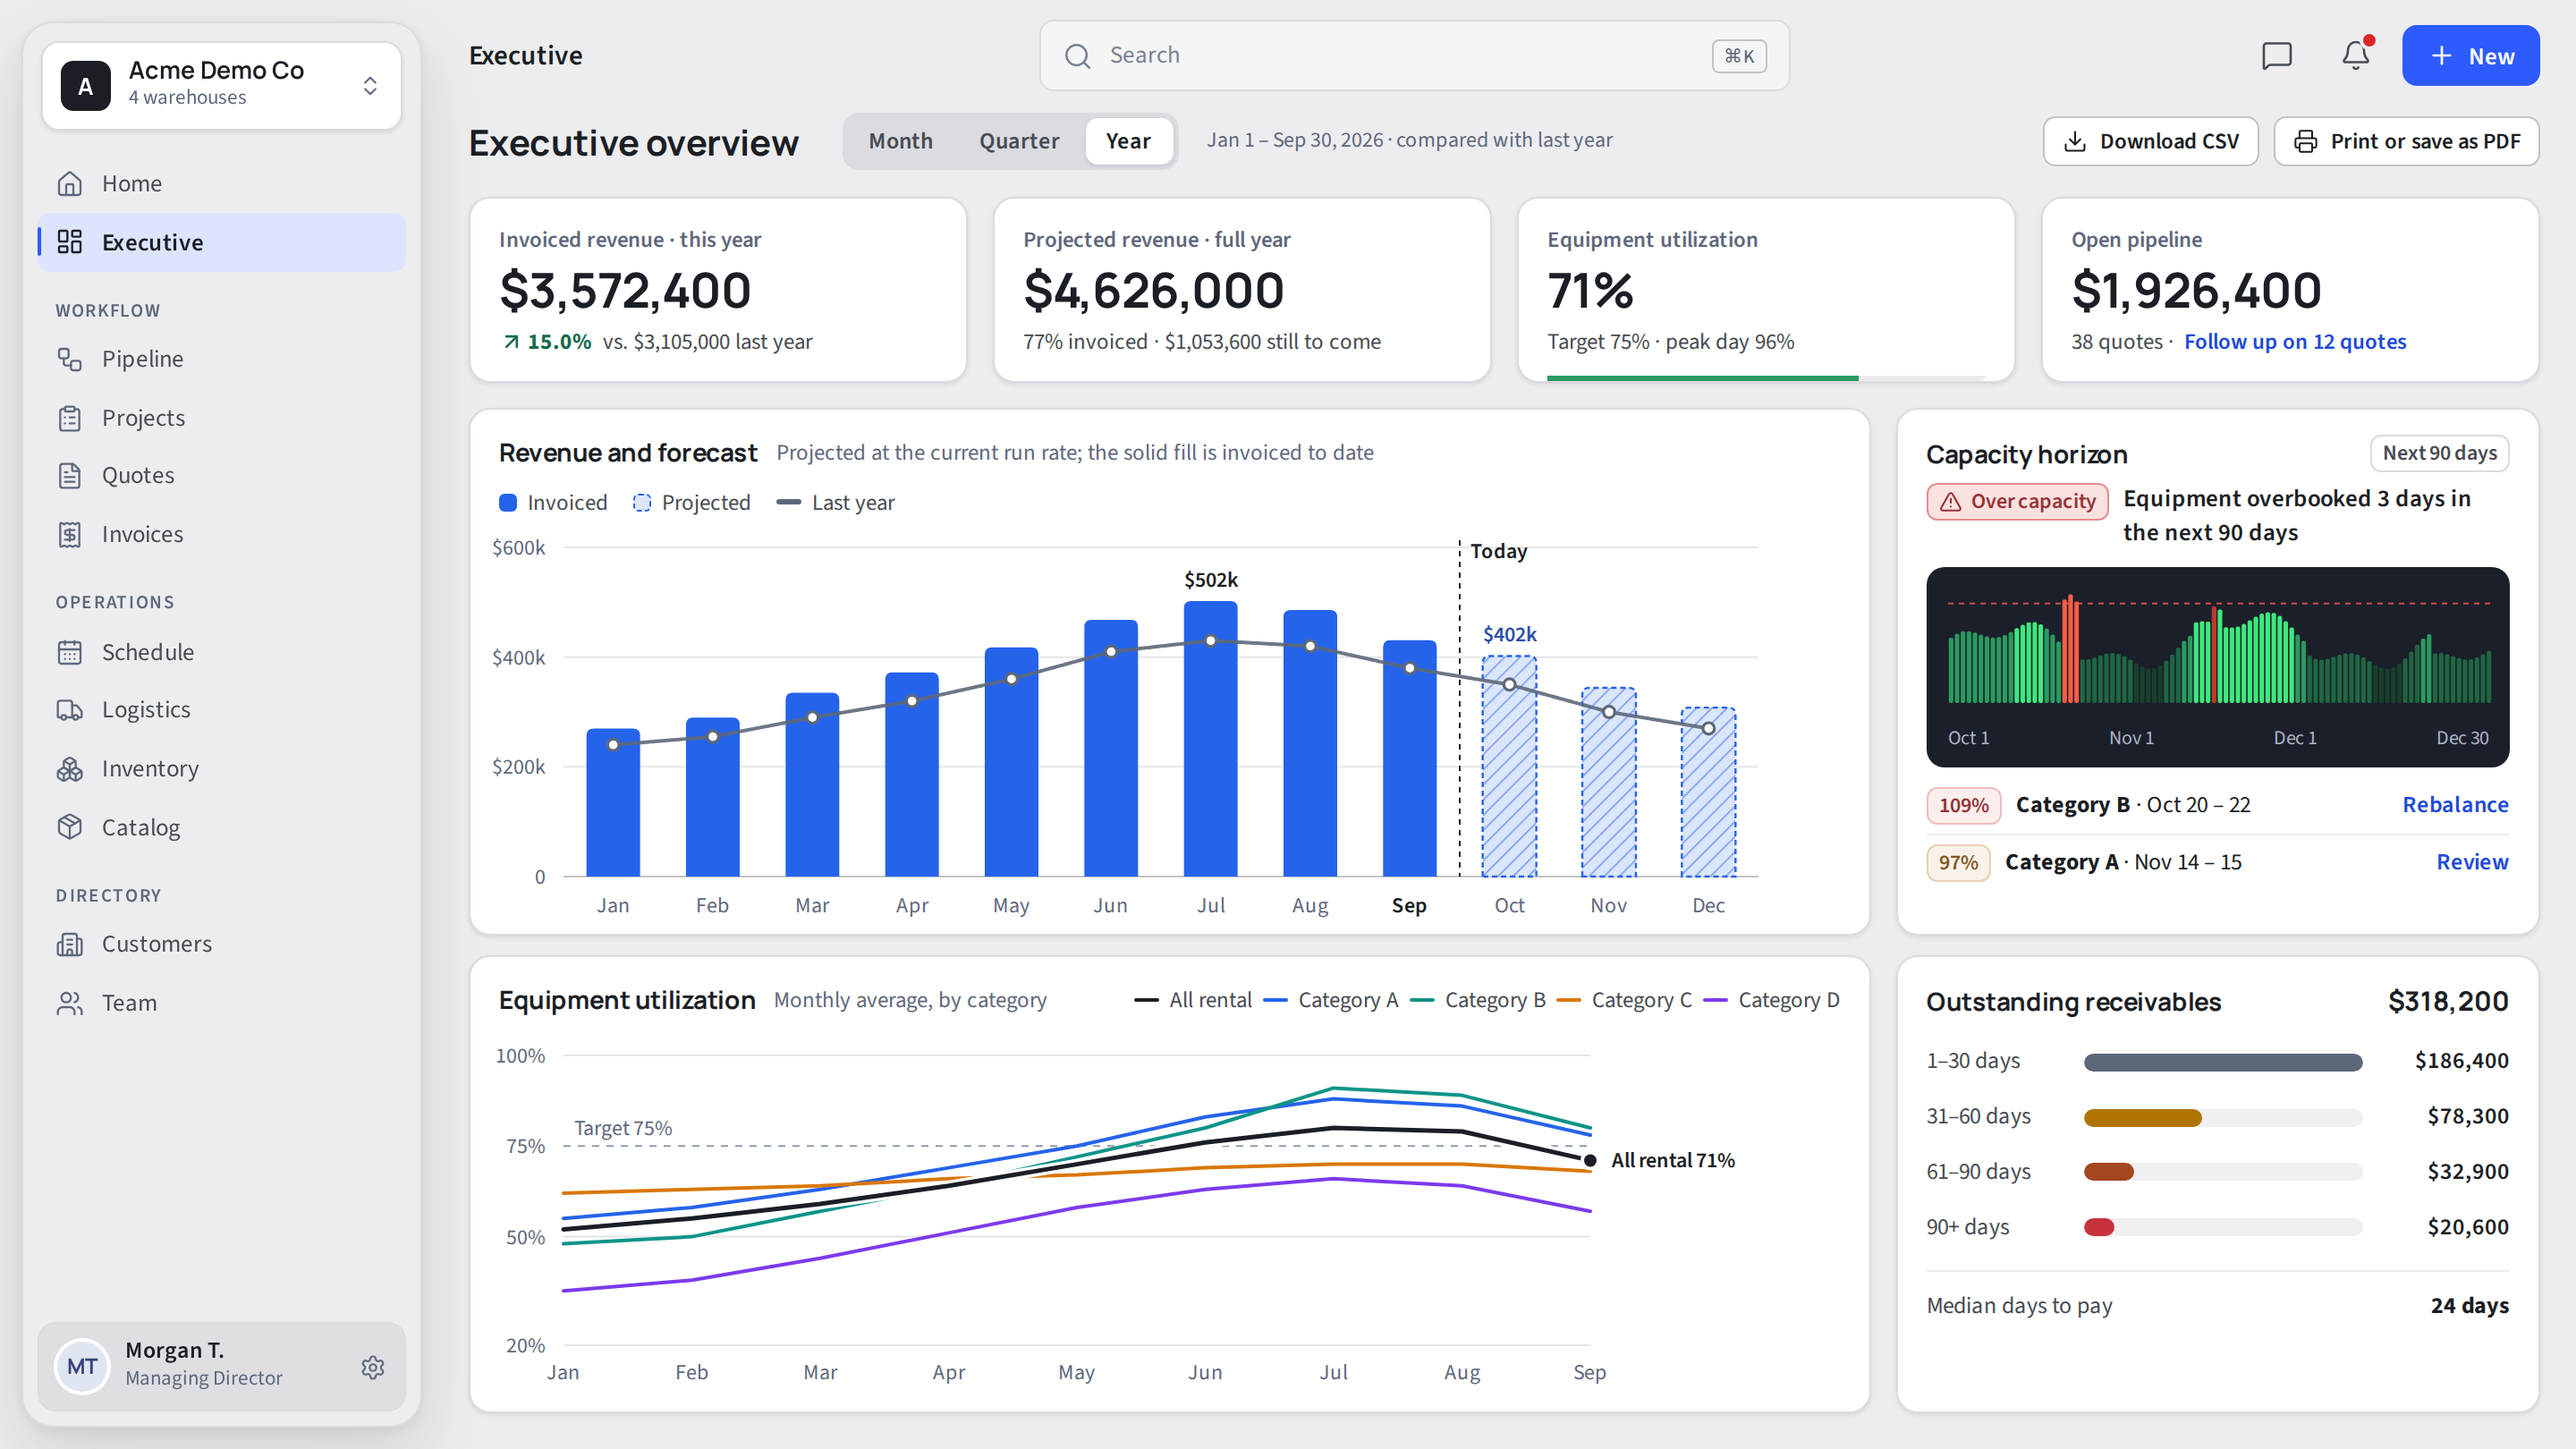Go to the Schedule page label
The height and width of the screenshot is (1449, 2576).
coord(148,652)
